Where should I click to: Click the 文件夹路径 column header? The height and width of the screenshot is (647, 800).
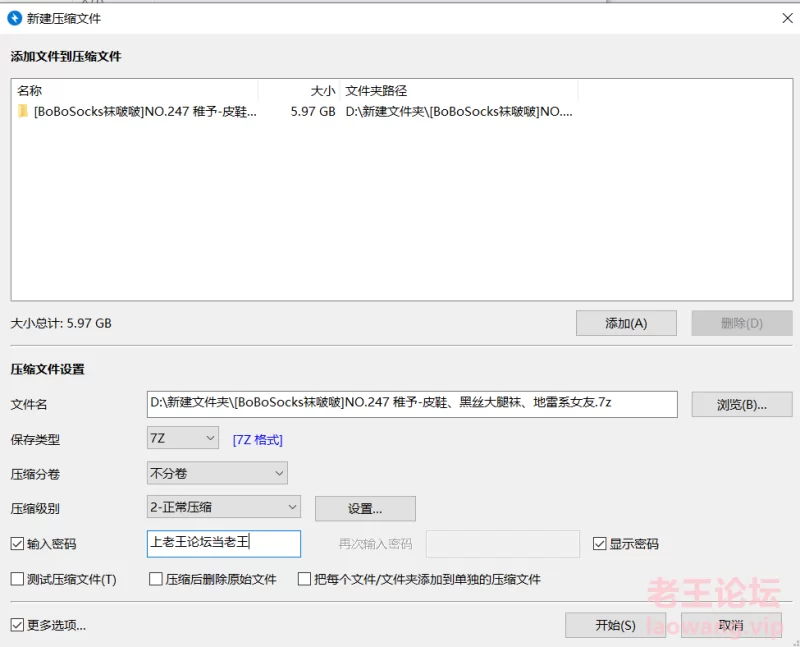point(458,91)
